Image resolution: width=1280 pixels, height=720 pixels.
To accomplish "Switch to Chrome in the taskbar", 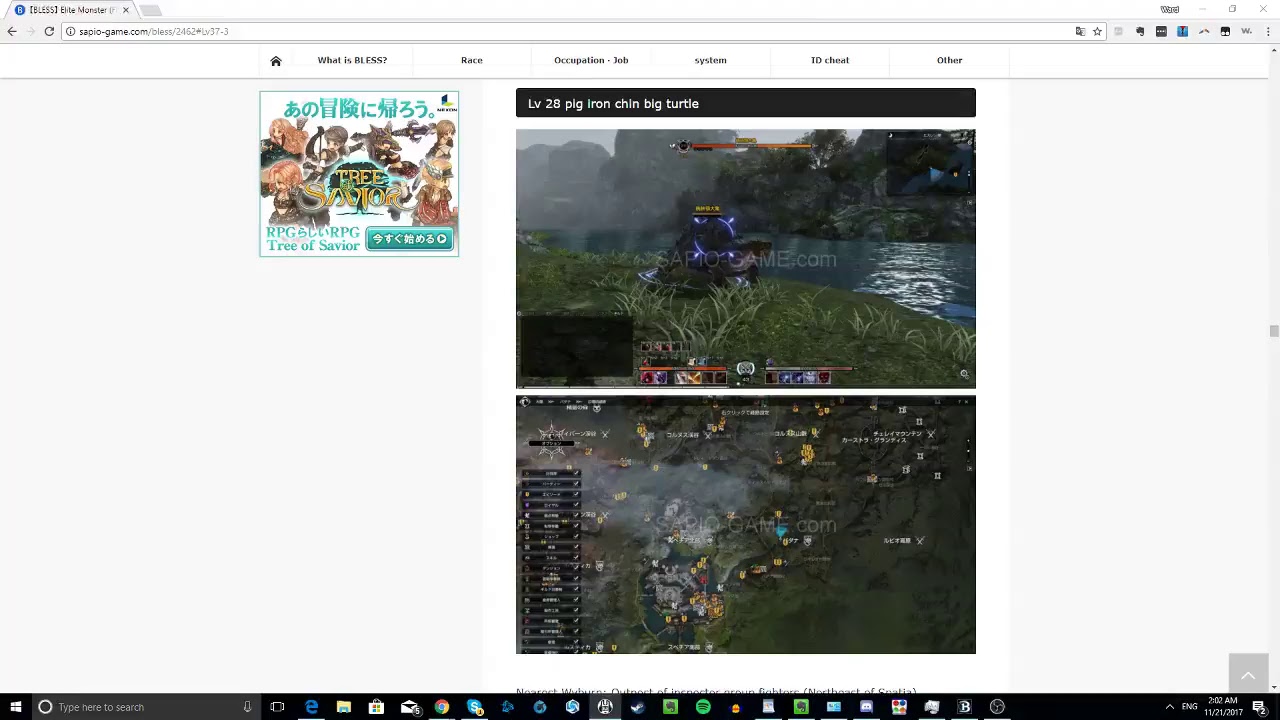I will [442, 707].
